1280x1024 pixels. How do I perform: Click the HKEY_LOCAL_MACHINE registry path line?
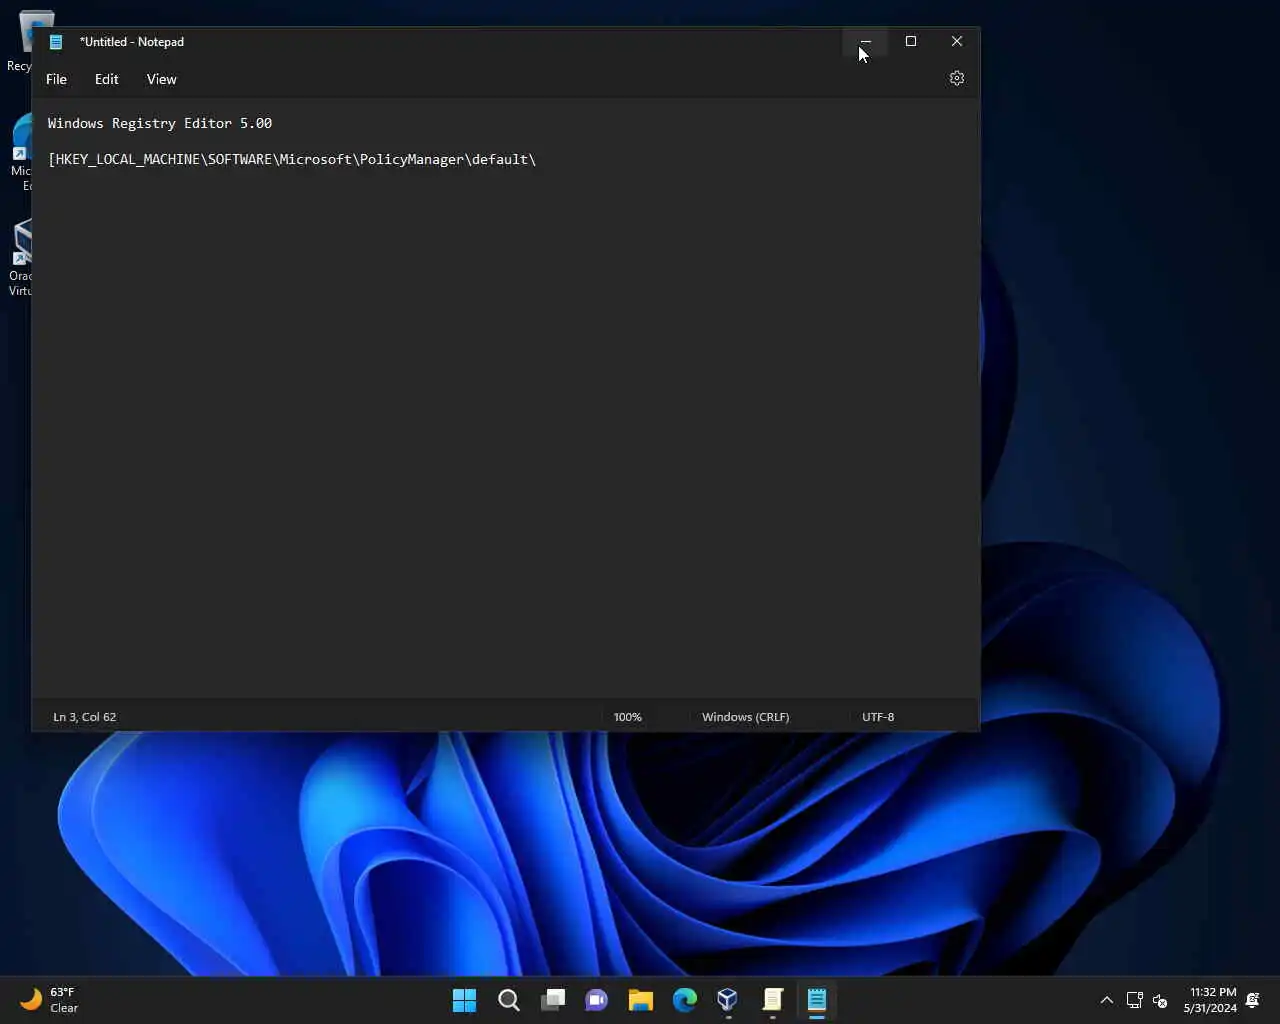pyautogui.click(x=292, y=159)
